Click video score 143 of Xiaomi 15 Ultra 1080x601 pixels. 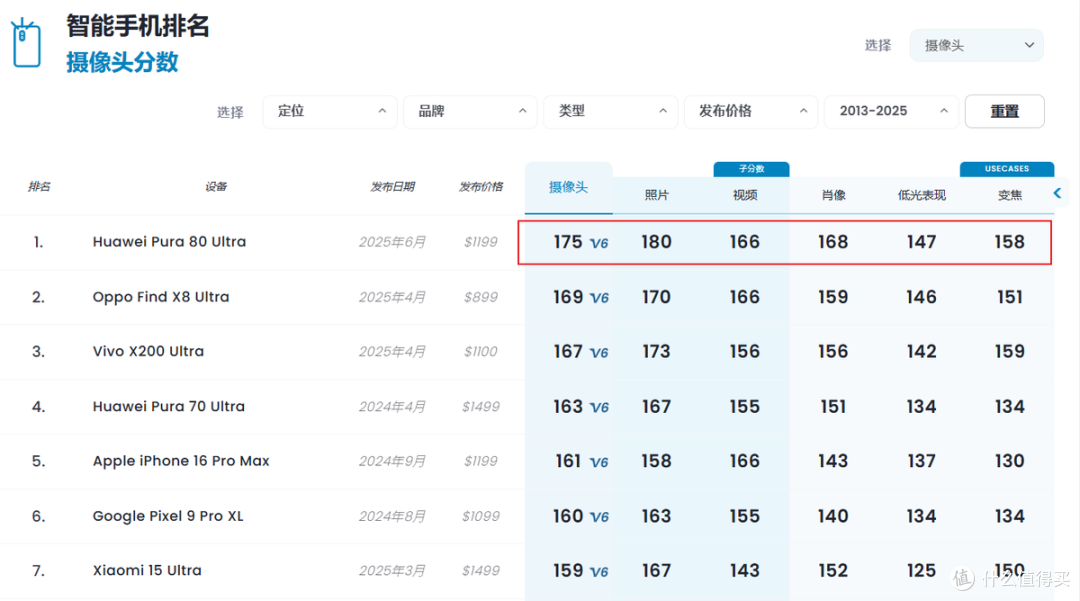coord(745,571)
